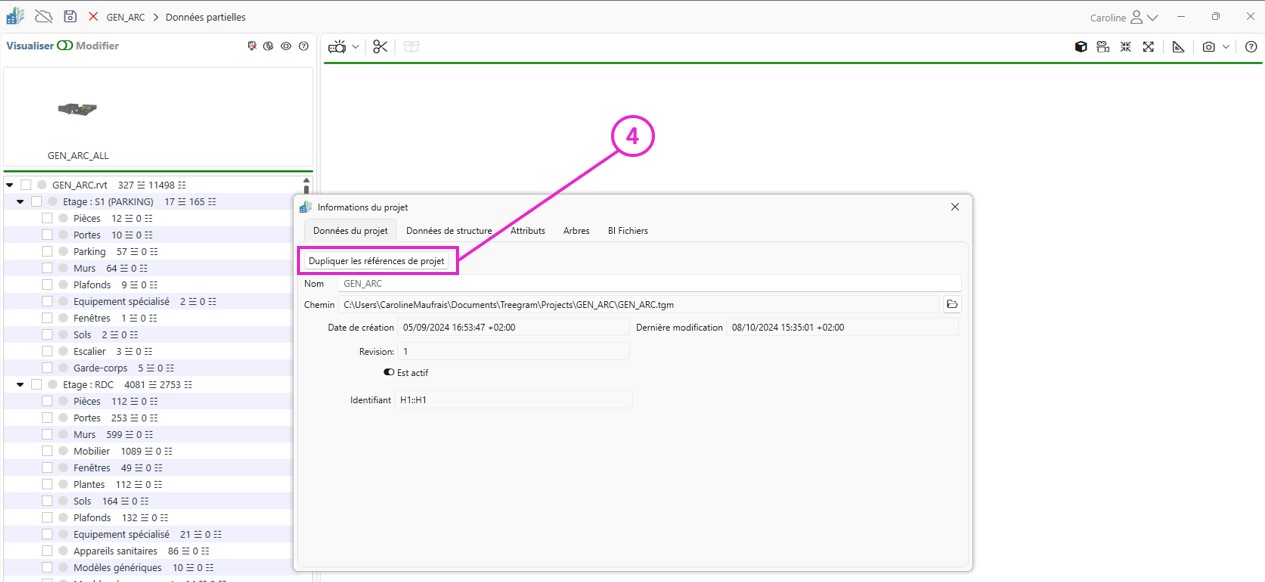
Task: Collapse the 'Etage : RDC' tree node
Action: coord(20,384)
